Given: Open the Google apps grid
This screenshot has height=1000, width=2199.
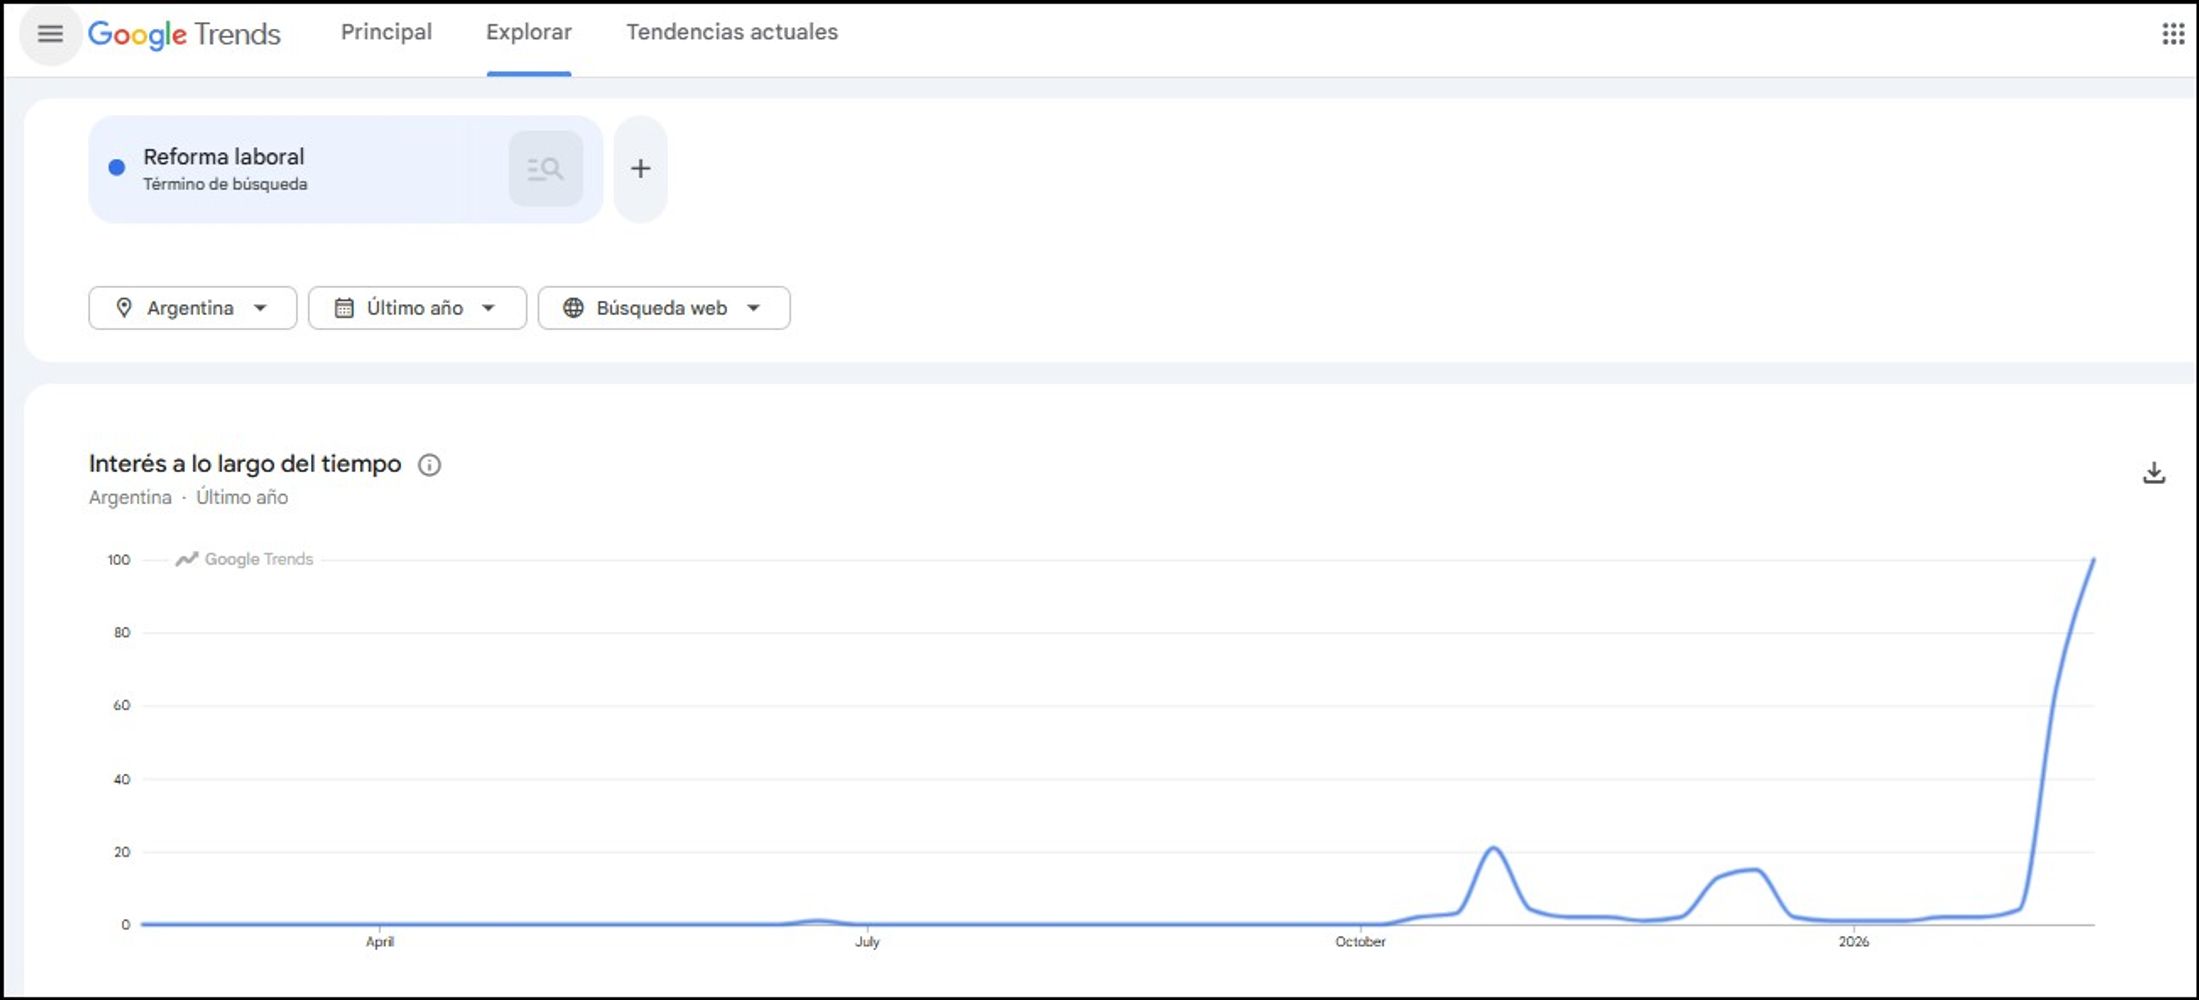Looking at the screenshot, I should point(2172,34).
